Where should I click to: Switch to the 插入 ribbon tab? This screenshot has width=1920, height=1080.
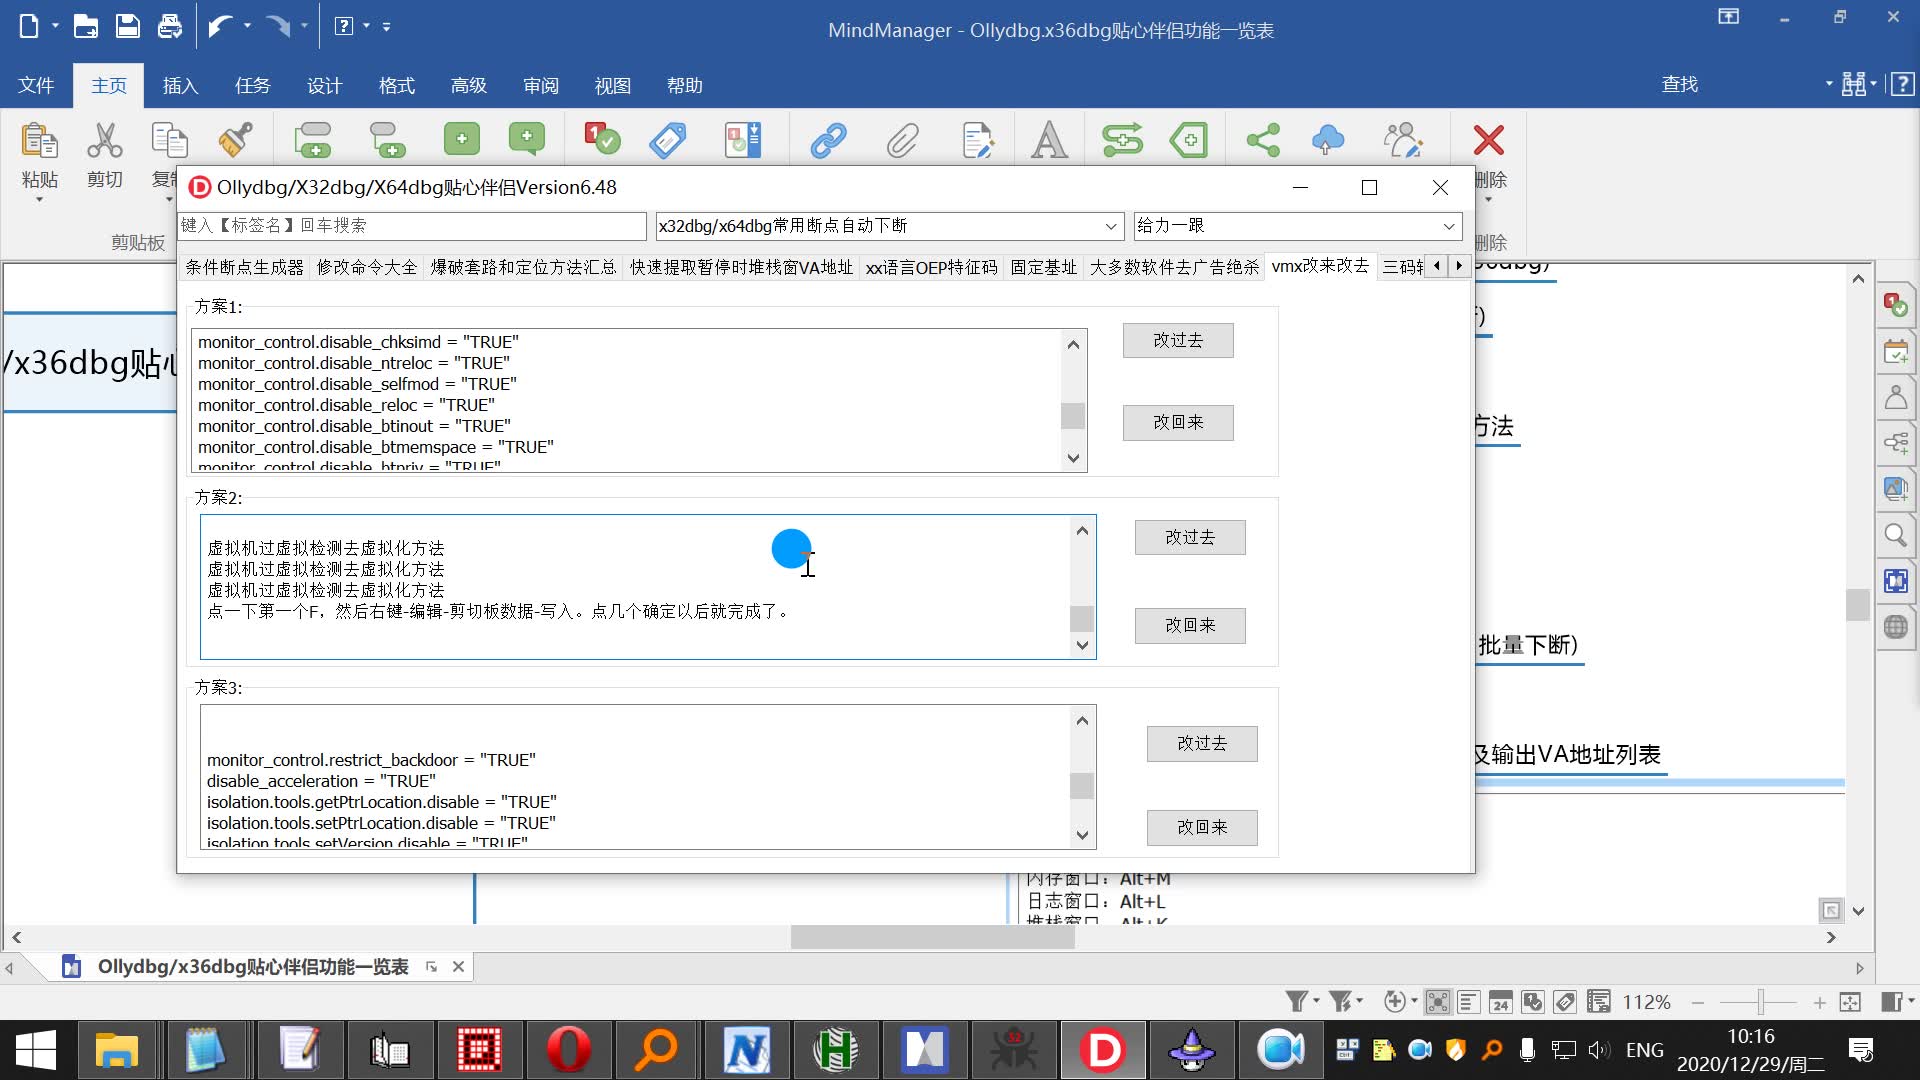pyautogui.click(x=180, y=86)
